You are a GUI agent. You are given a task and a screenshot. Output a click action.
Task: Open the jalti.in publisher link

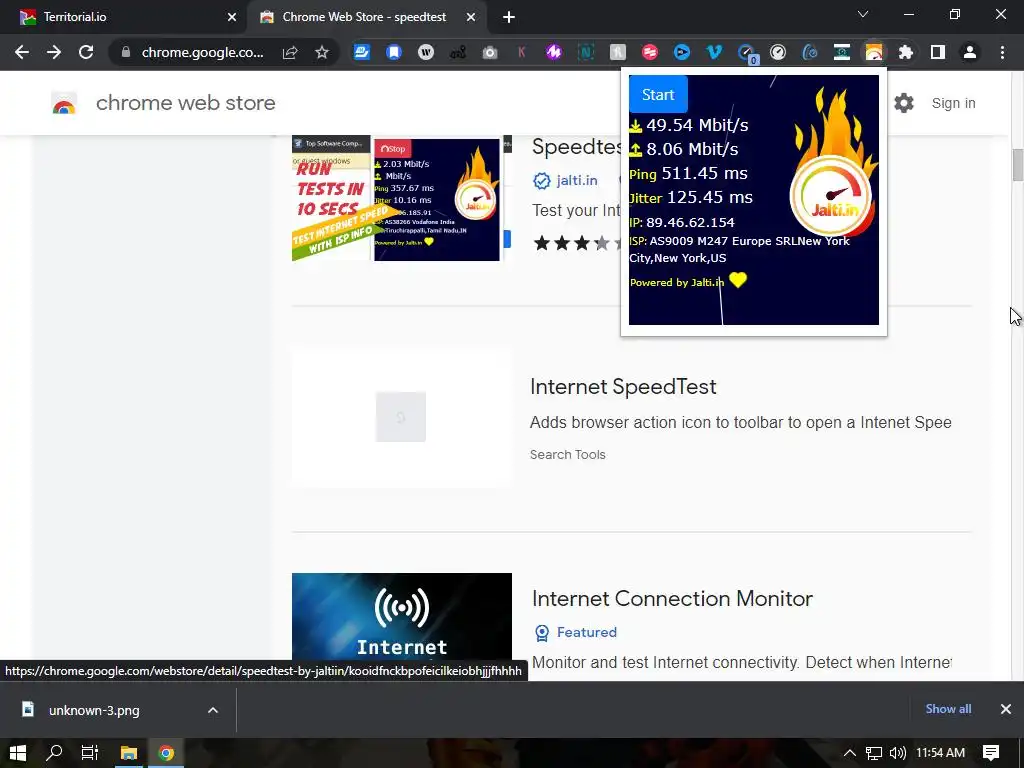(576, 180)
